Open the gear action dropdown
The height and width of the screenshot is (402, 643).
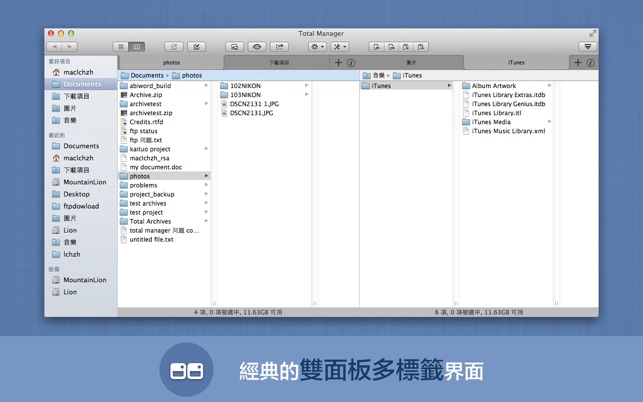click(x=317, y=47)
